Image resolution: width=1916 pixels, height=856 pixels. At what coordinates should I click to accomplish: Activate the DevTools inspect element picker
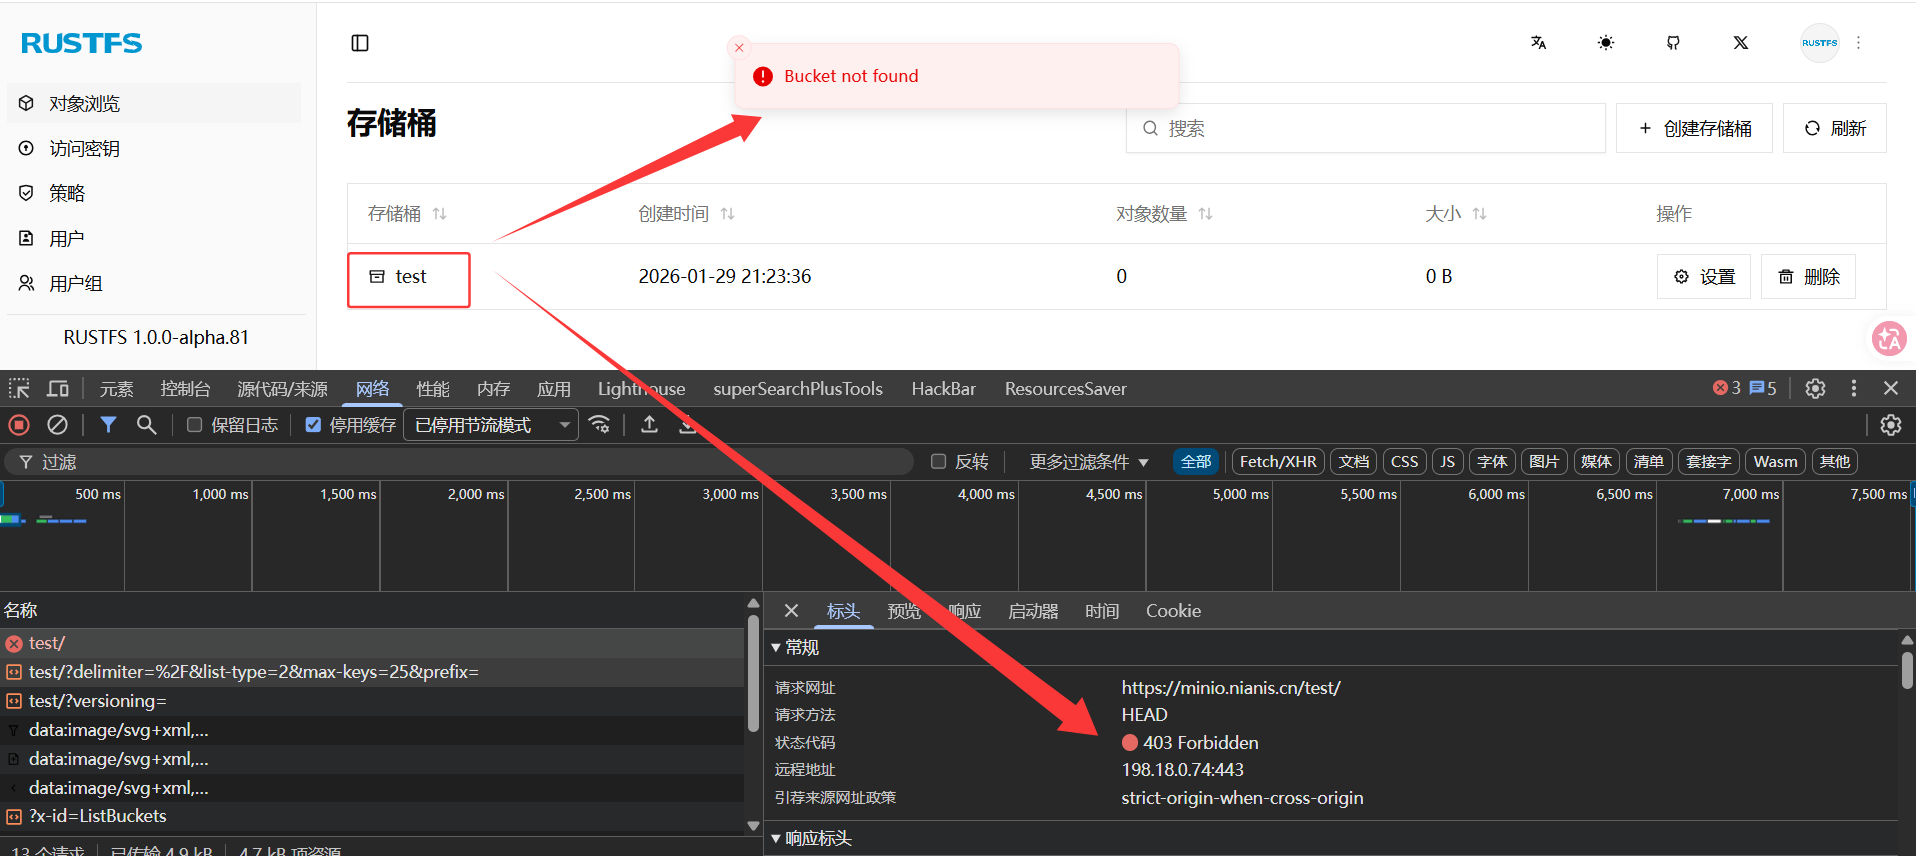click(19, 388)
